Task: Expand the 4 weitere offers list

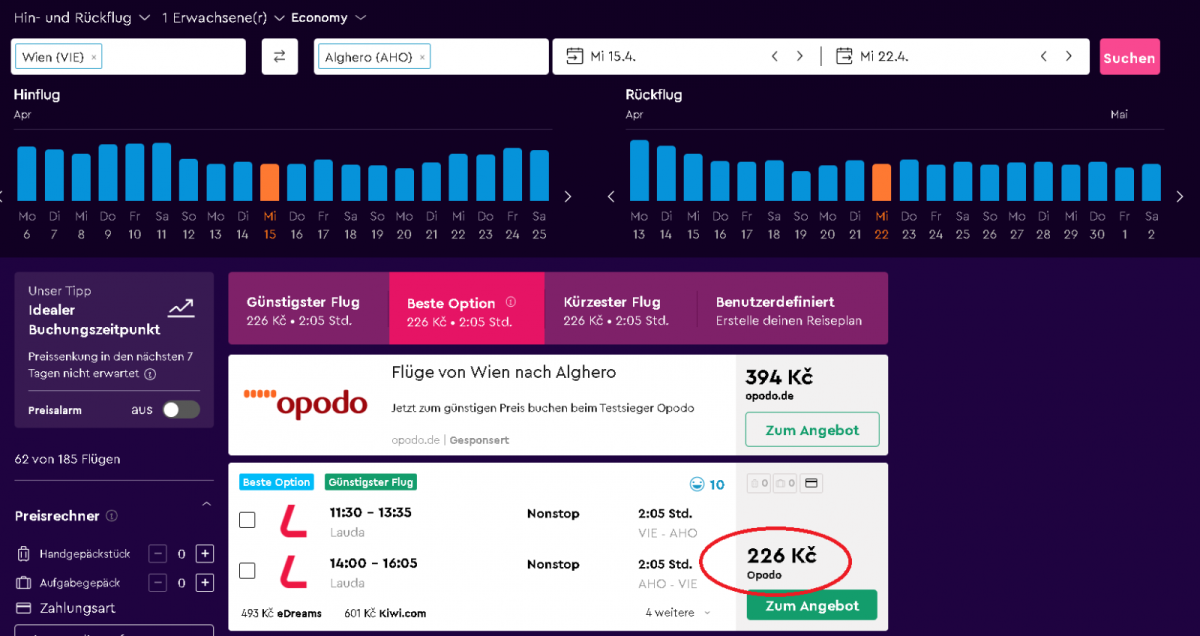Action: [678, 613]
